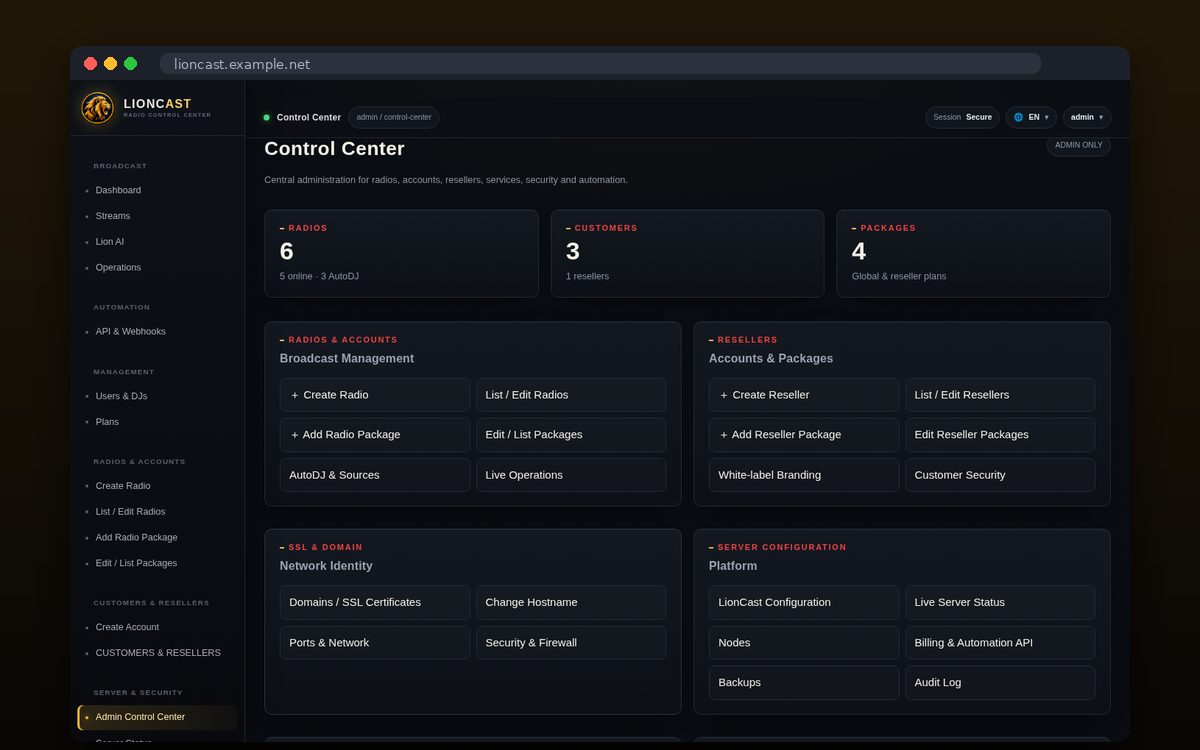1200x750 pixels.
Task: Open Live Operations
Action: pos(571,475)
